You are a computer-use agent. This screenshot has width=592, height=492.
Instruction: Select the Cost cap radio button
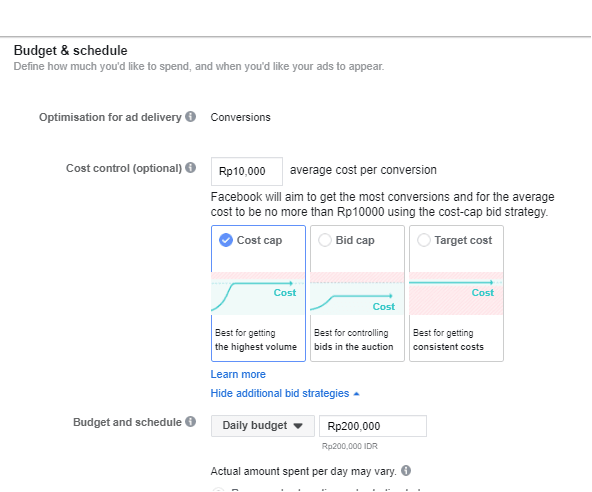click(226, 240)
